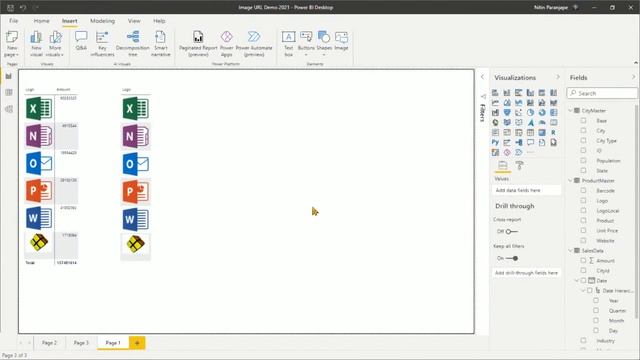This screenshot has width=640, height=360.
Task: Insert a Funnel chart visual
Action: click(507, 112)
